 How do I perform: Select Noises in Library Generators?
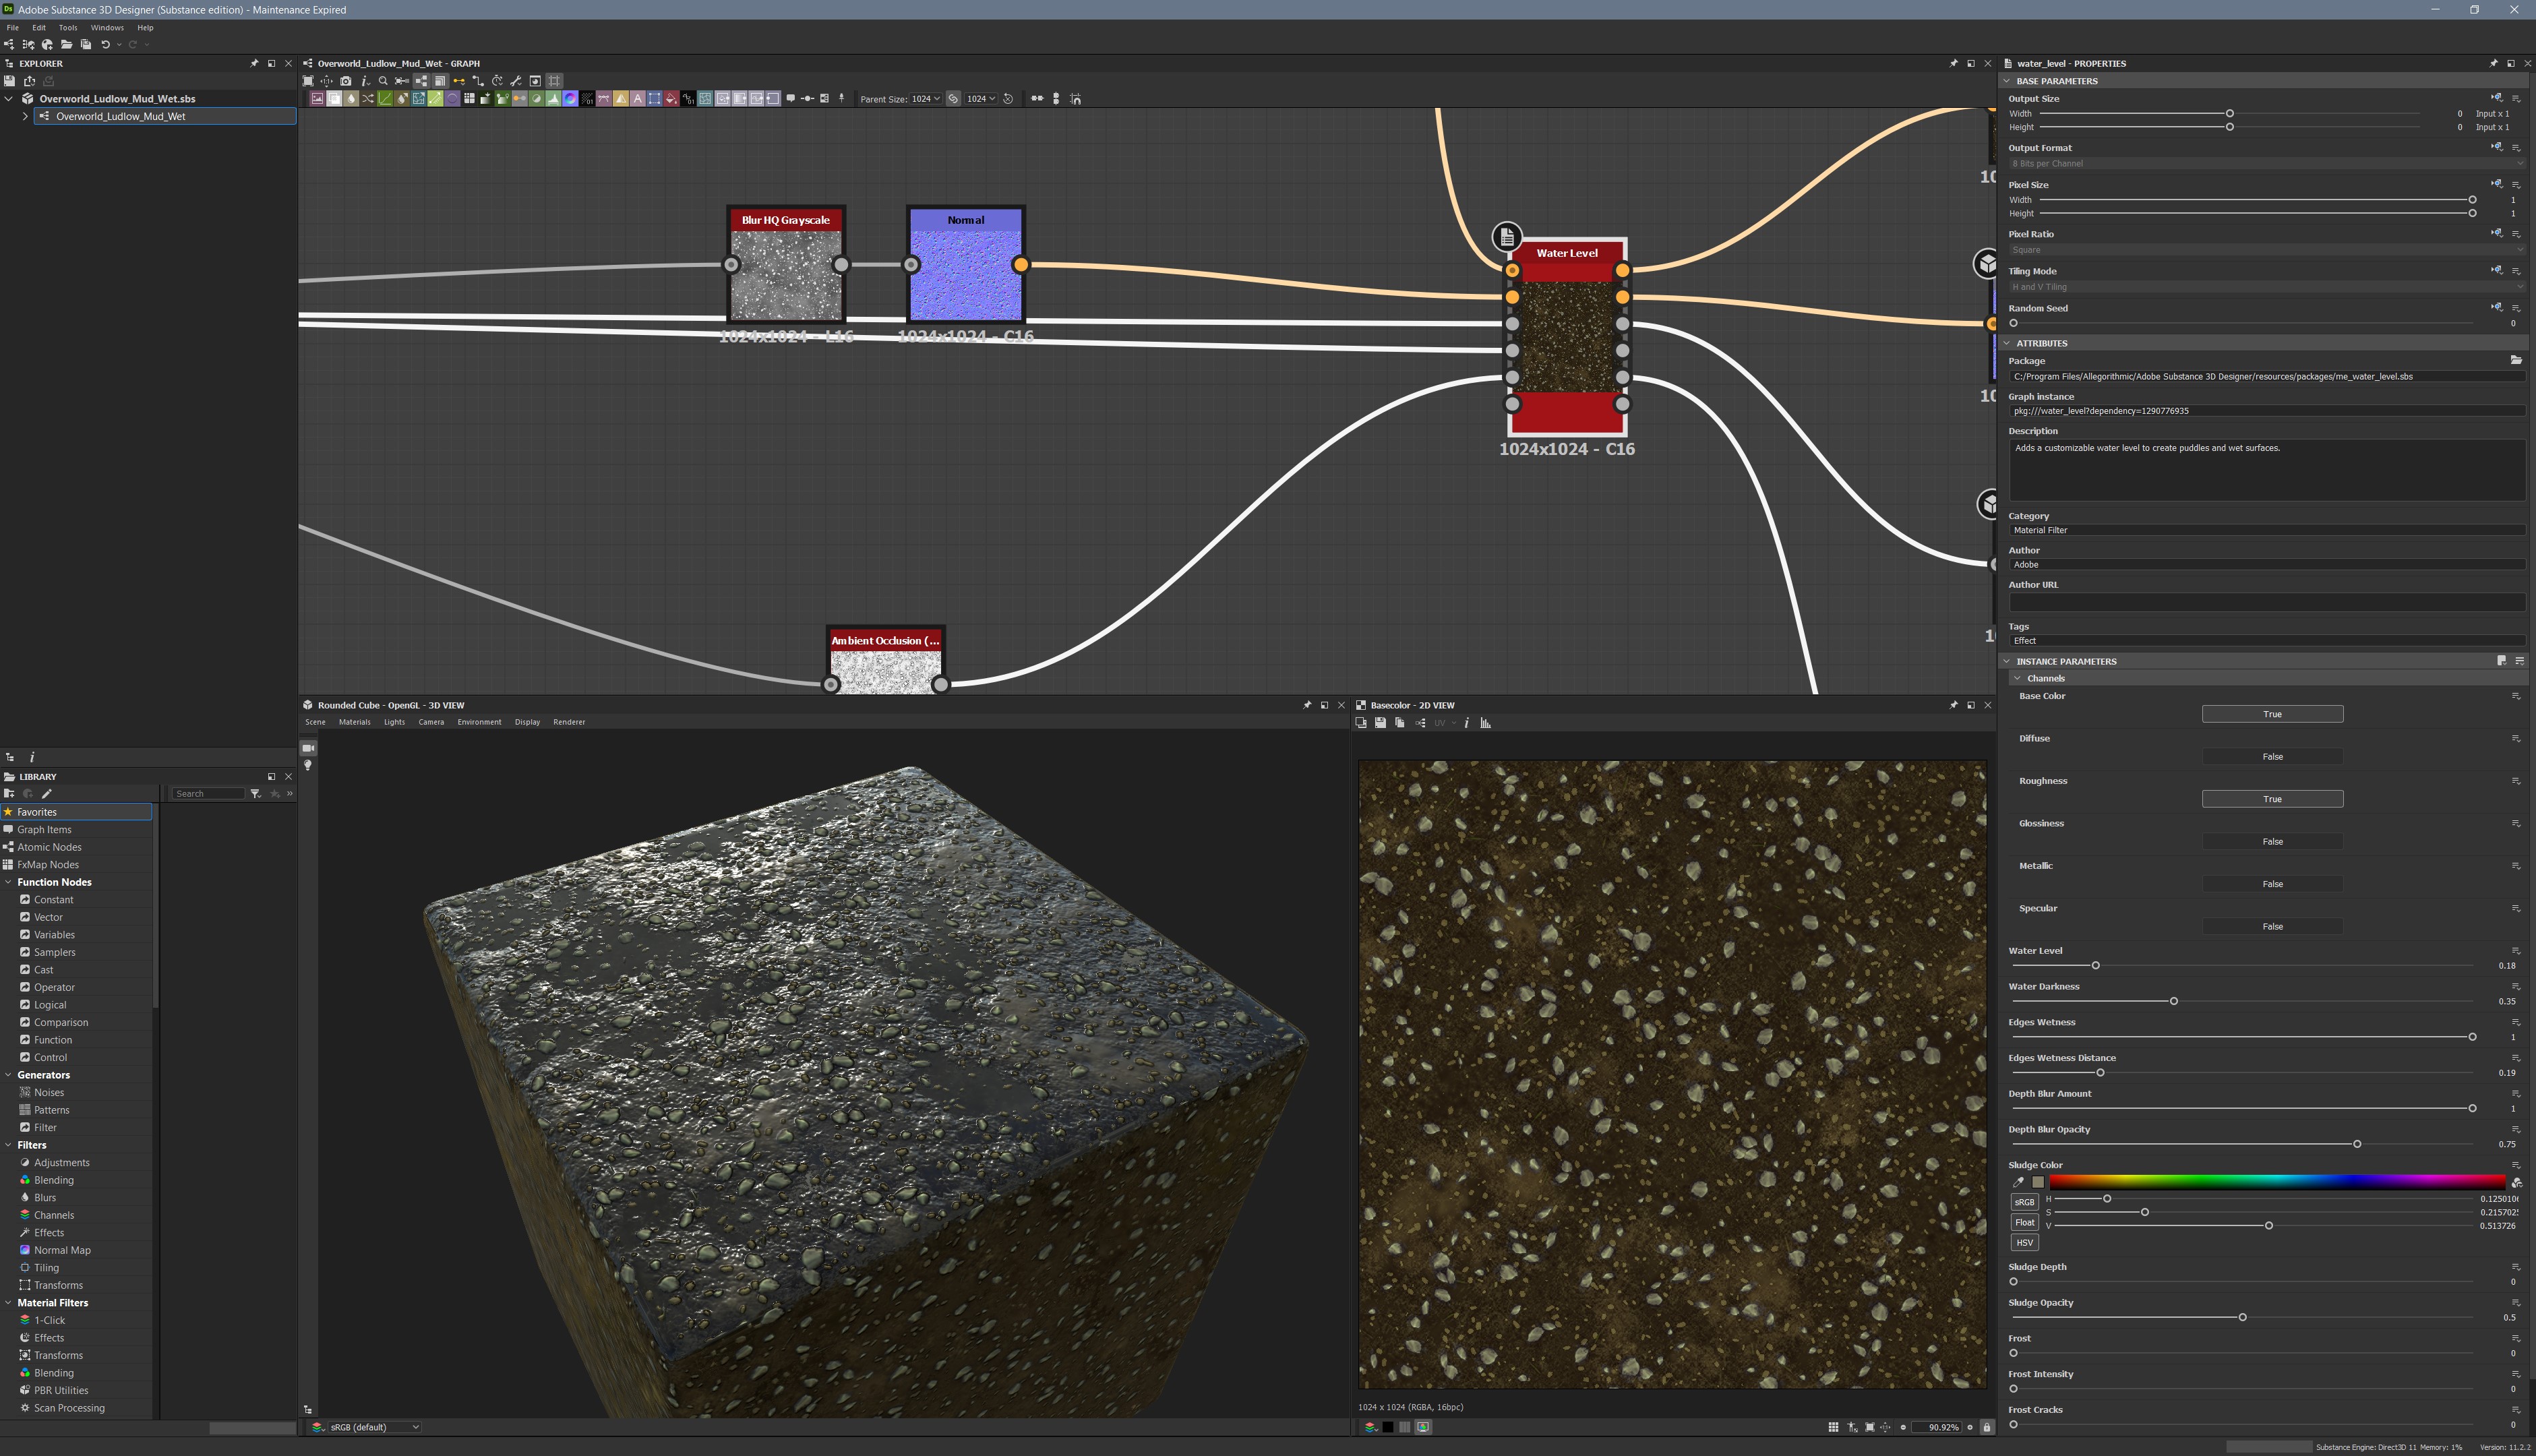49,1093
